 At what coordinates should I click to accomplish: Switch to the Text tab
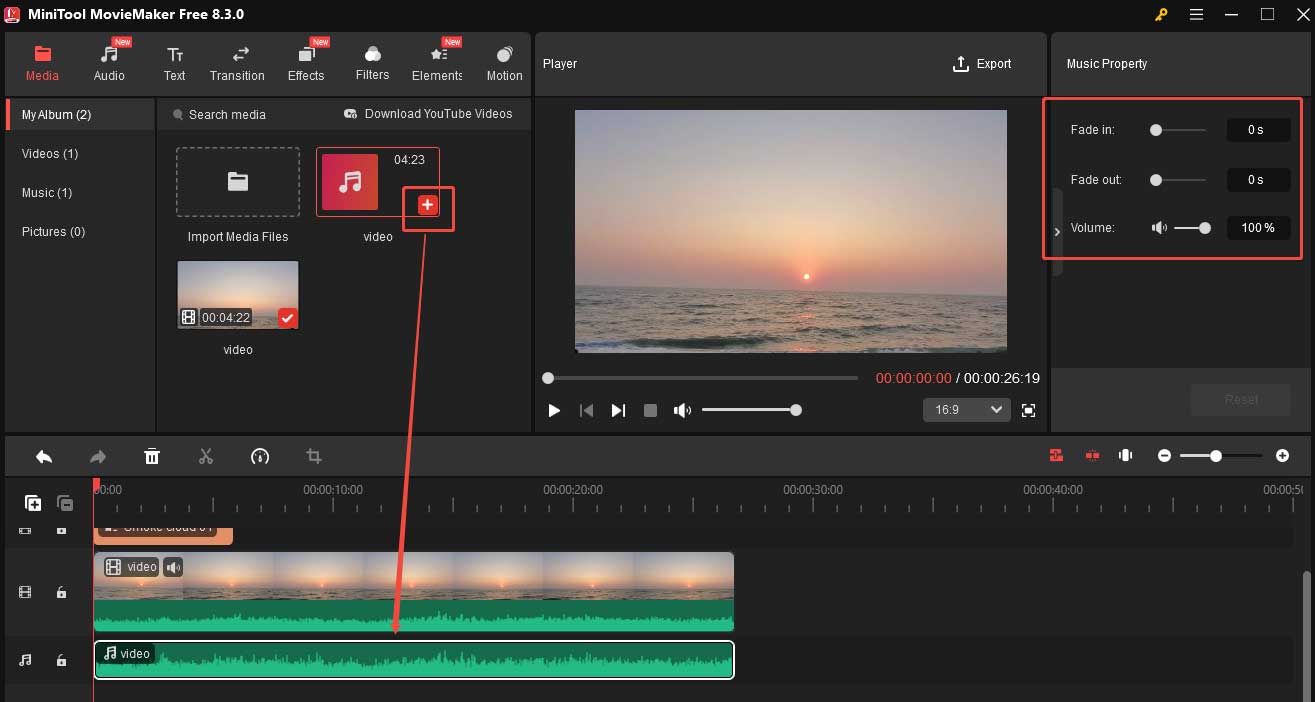click(x=175, y=63)
